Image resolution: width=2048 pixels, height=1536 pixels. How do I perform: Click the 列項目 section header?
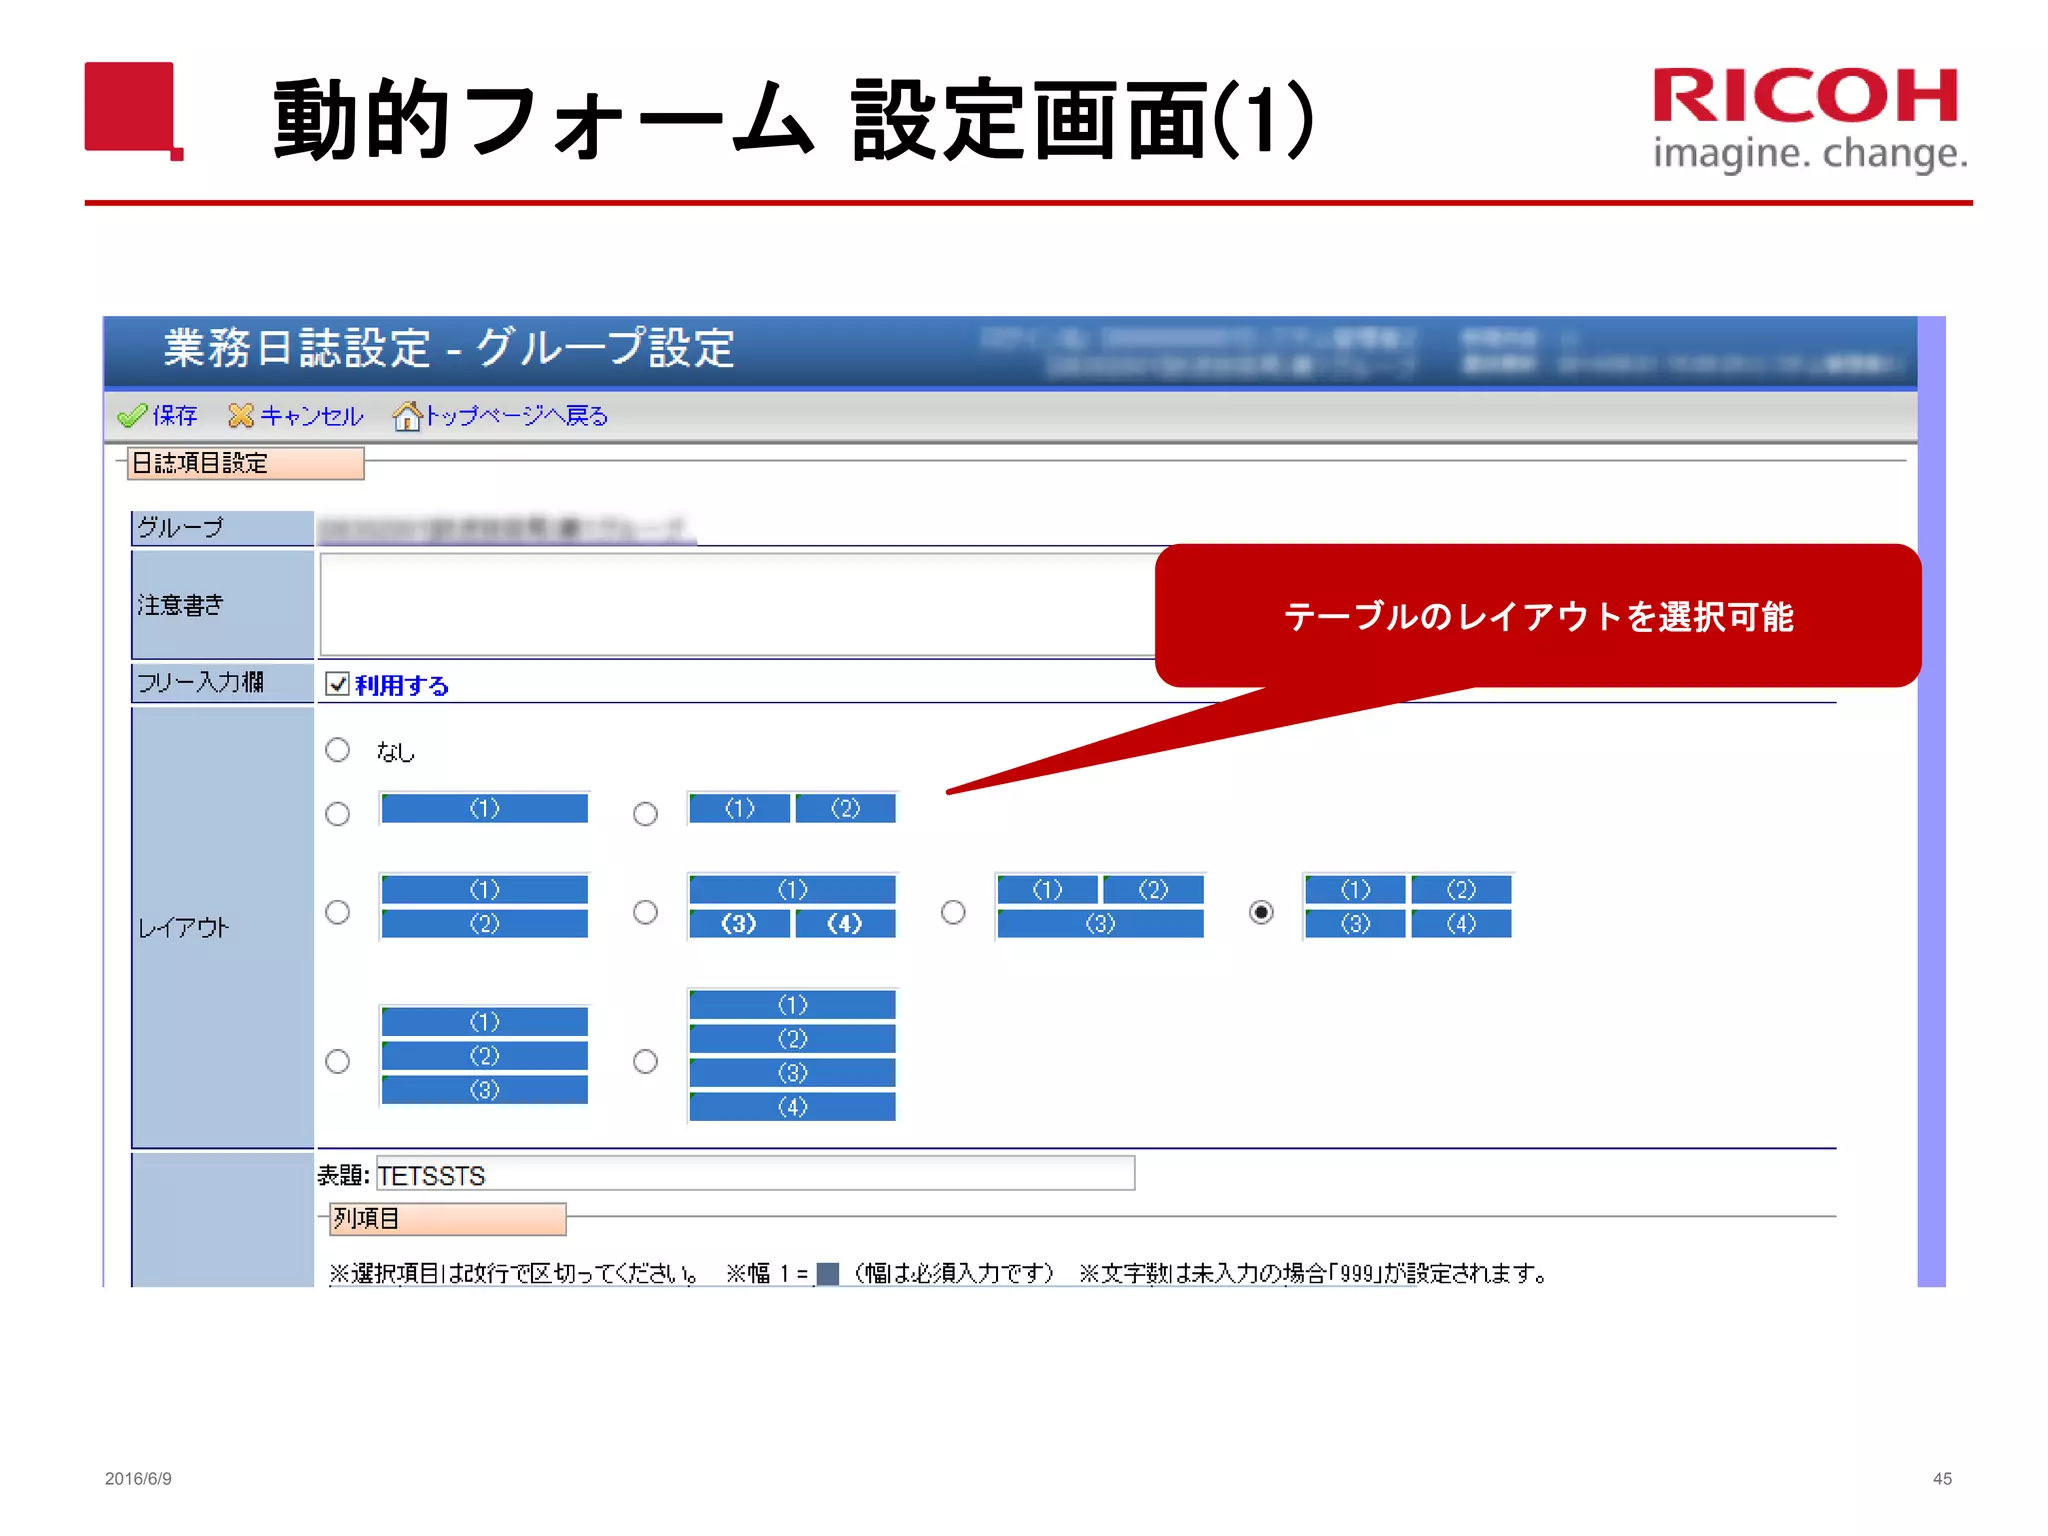tap(447, 1218)
